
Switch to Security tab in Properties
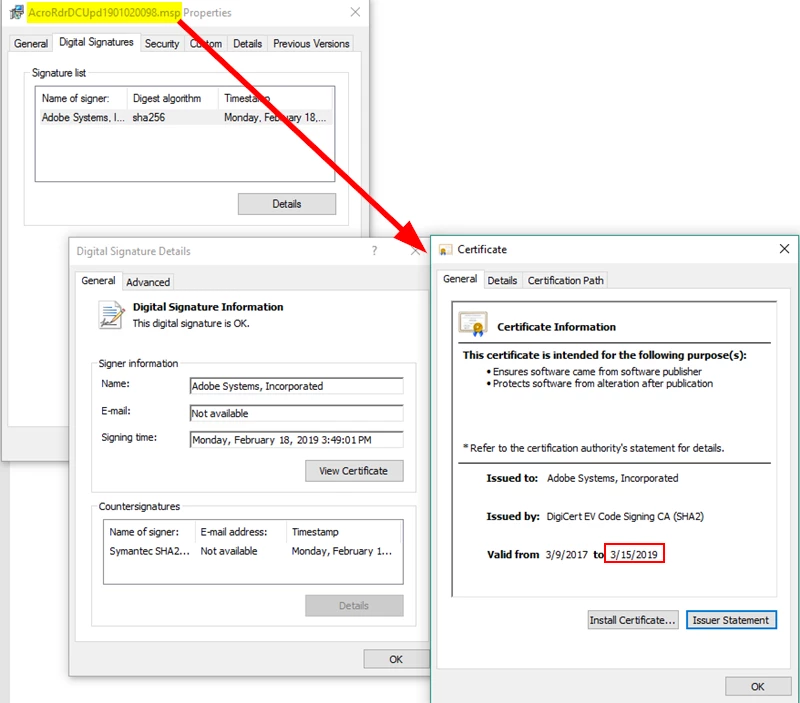[x=162, y=44]
